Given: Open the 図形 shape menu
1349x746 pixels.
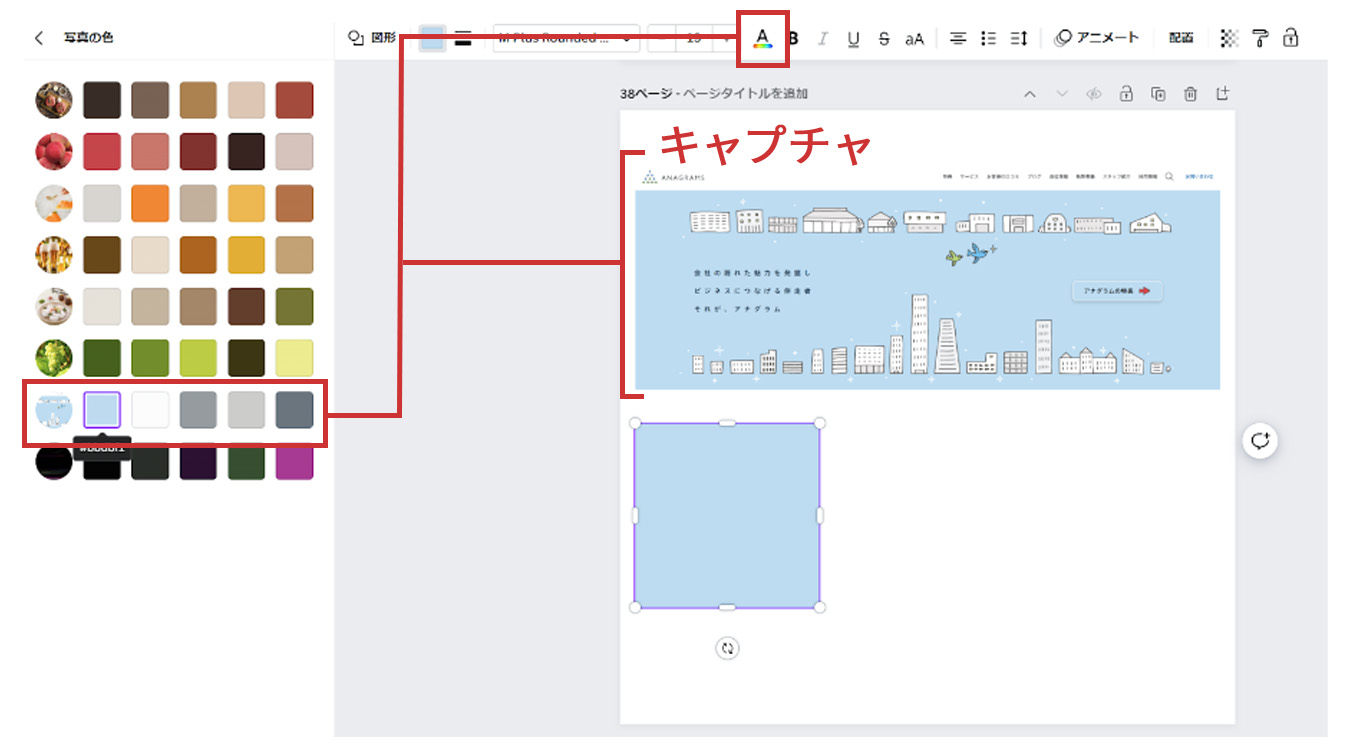Looking at the screenshot, I should [x=372, y=38].
